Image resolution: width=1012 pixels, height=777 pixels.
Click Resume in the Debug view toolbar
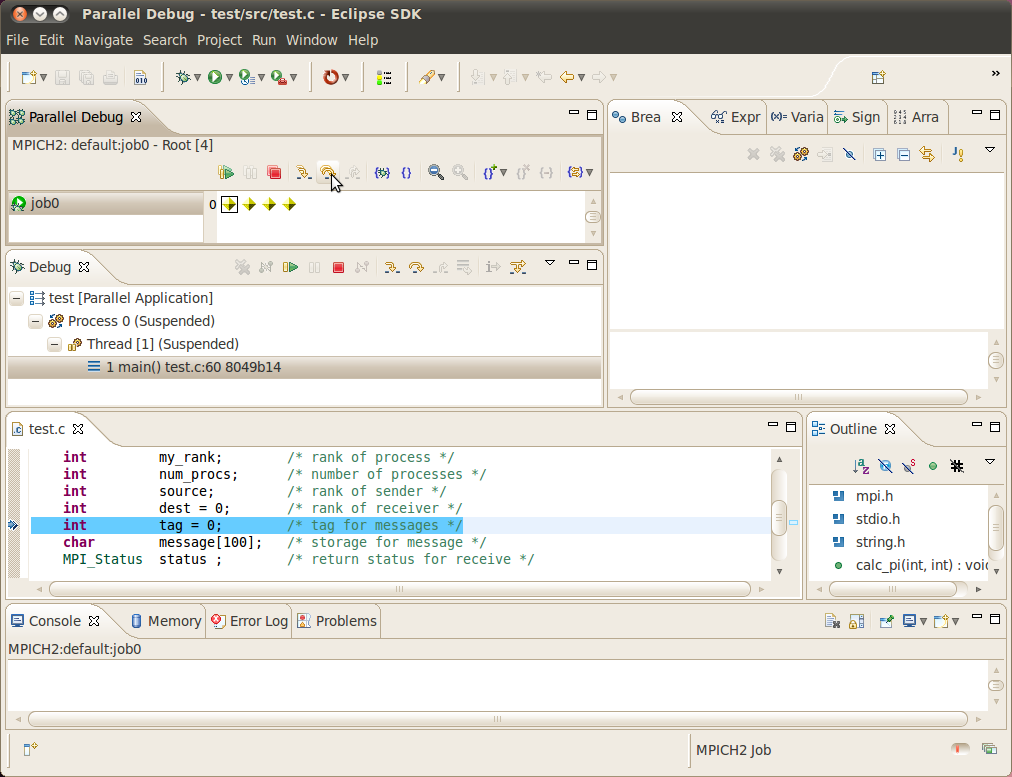point(290,267)
